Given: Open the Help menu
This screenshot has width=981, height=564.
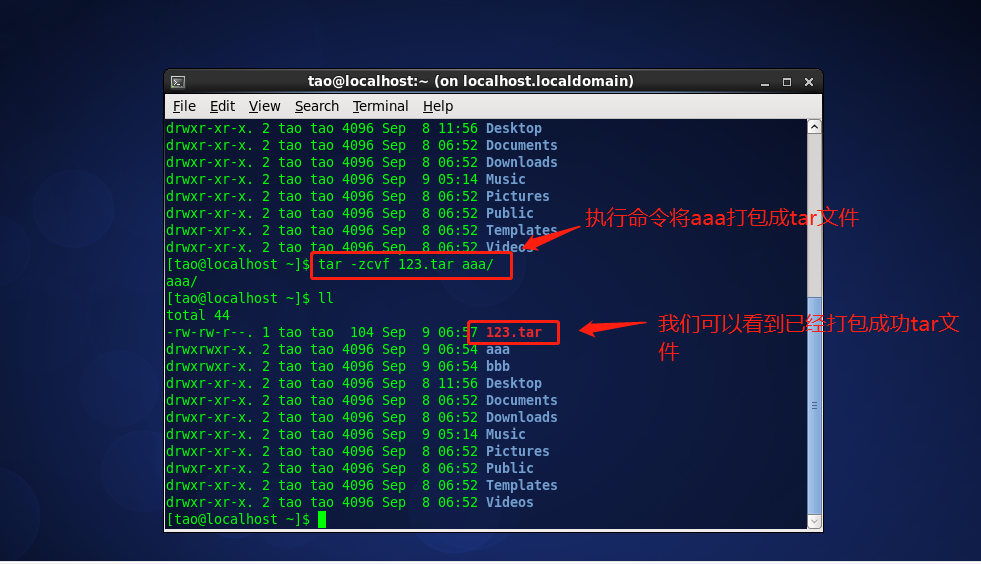Looking at the screenshot, I should 437,106.
